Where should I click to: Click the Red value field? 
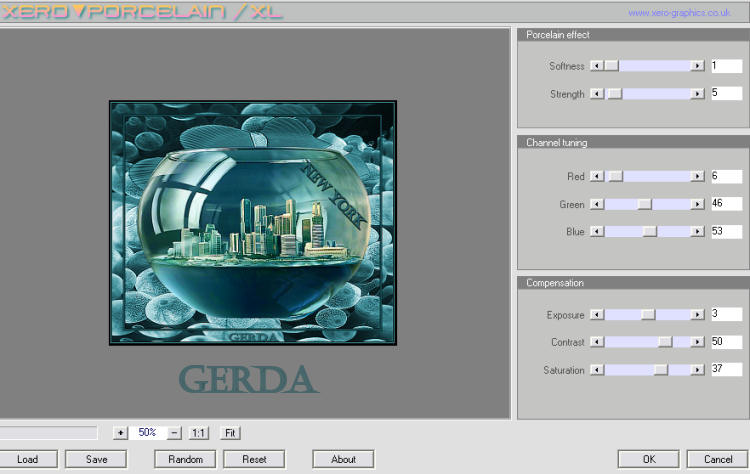point(727,176)
